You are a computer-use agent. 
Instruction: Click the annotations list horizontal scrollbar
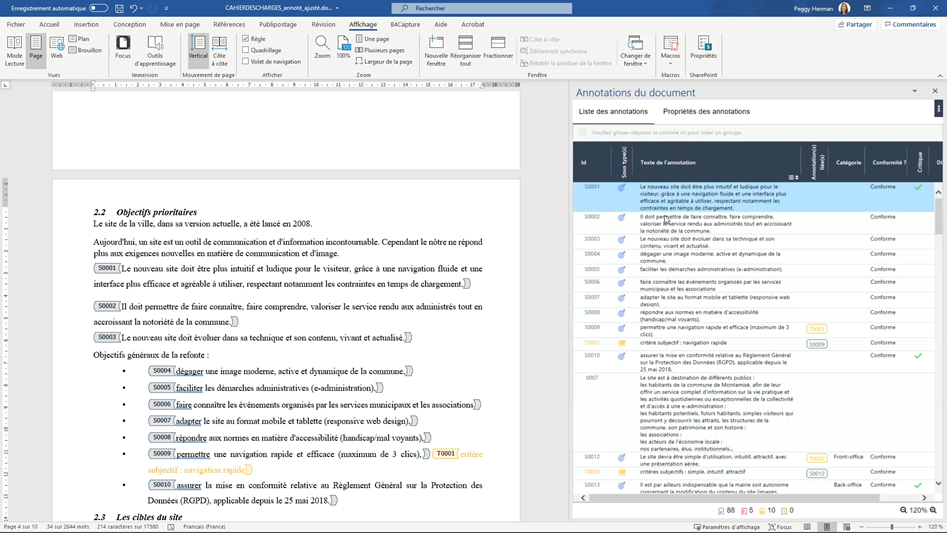coord(734,498)
